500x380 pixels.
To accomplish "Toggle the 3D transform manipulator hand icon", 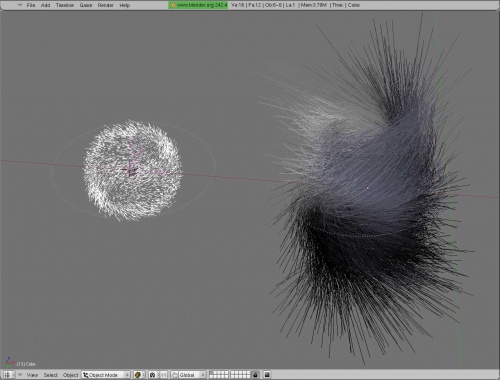I will [x=175, y=375].
